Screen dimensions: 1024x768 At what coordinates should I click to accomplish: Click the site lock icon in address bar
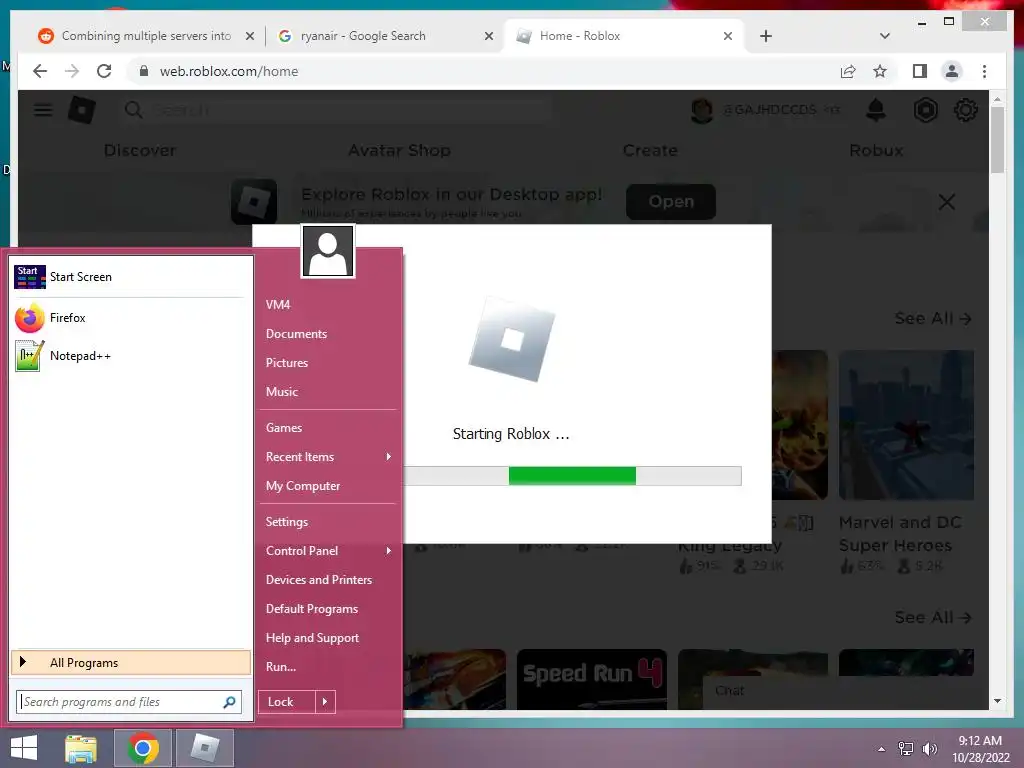[144, 71]
